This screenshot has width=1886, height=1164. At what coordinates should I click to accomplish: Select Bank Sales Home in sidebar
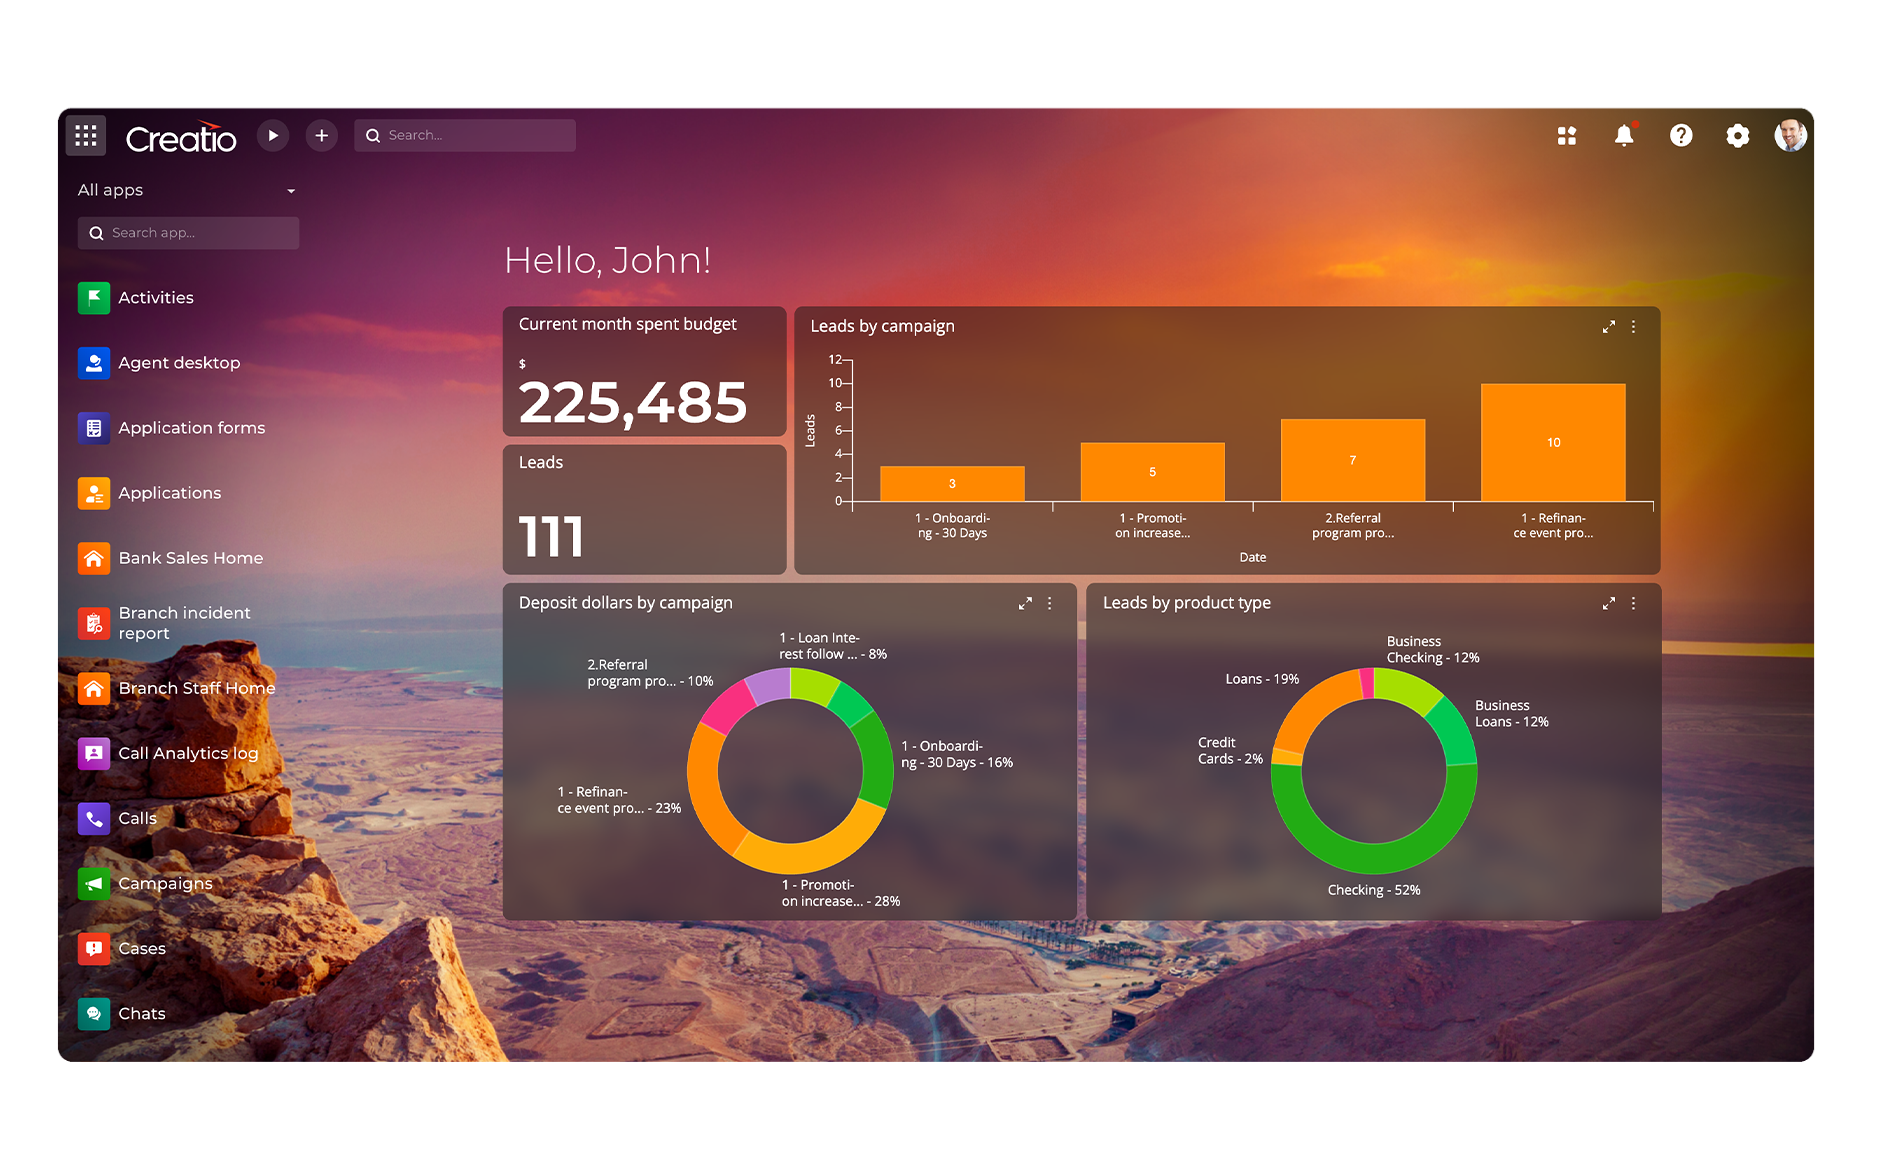coord(94,558)
